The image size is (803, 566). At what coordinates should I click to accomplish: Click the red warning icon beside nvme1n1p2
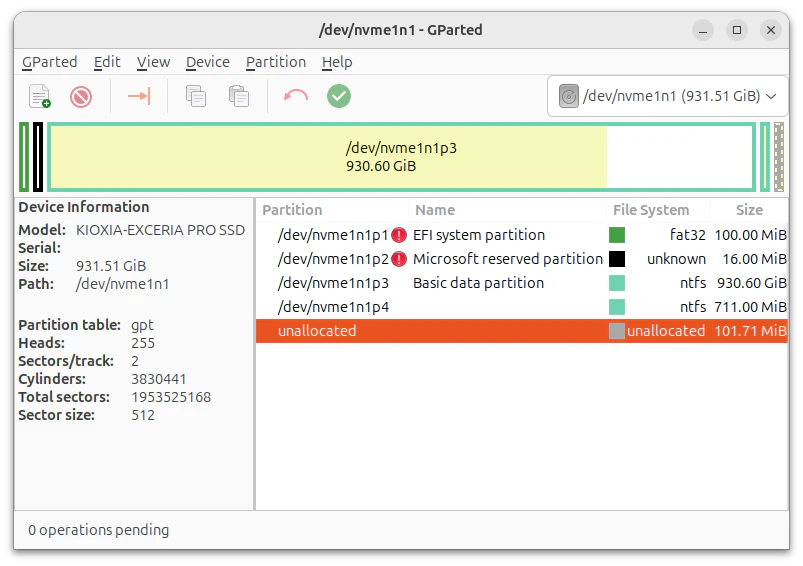coord(398,259)
